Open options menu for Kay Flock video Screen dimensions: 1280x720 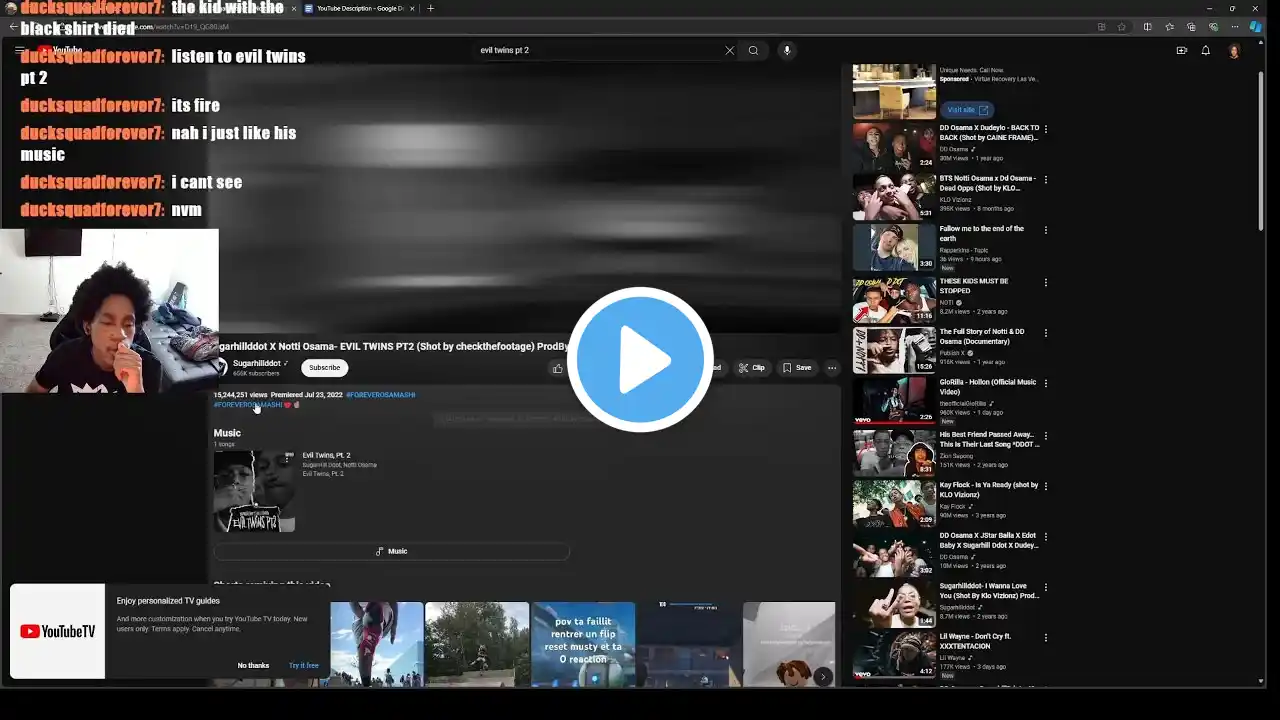[1046, 486]
